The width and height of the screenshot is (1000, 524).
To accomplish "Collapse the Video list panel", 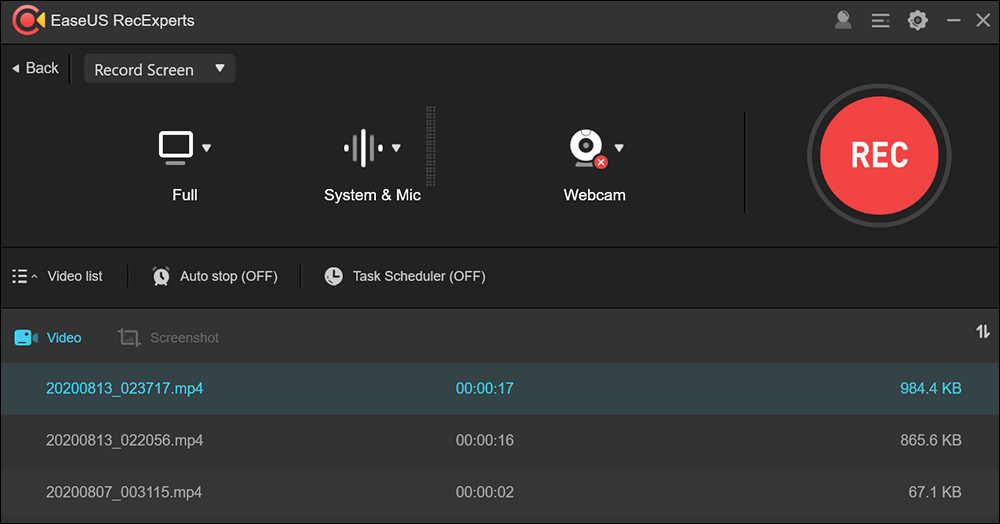I will click(x=57, y=276).
